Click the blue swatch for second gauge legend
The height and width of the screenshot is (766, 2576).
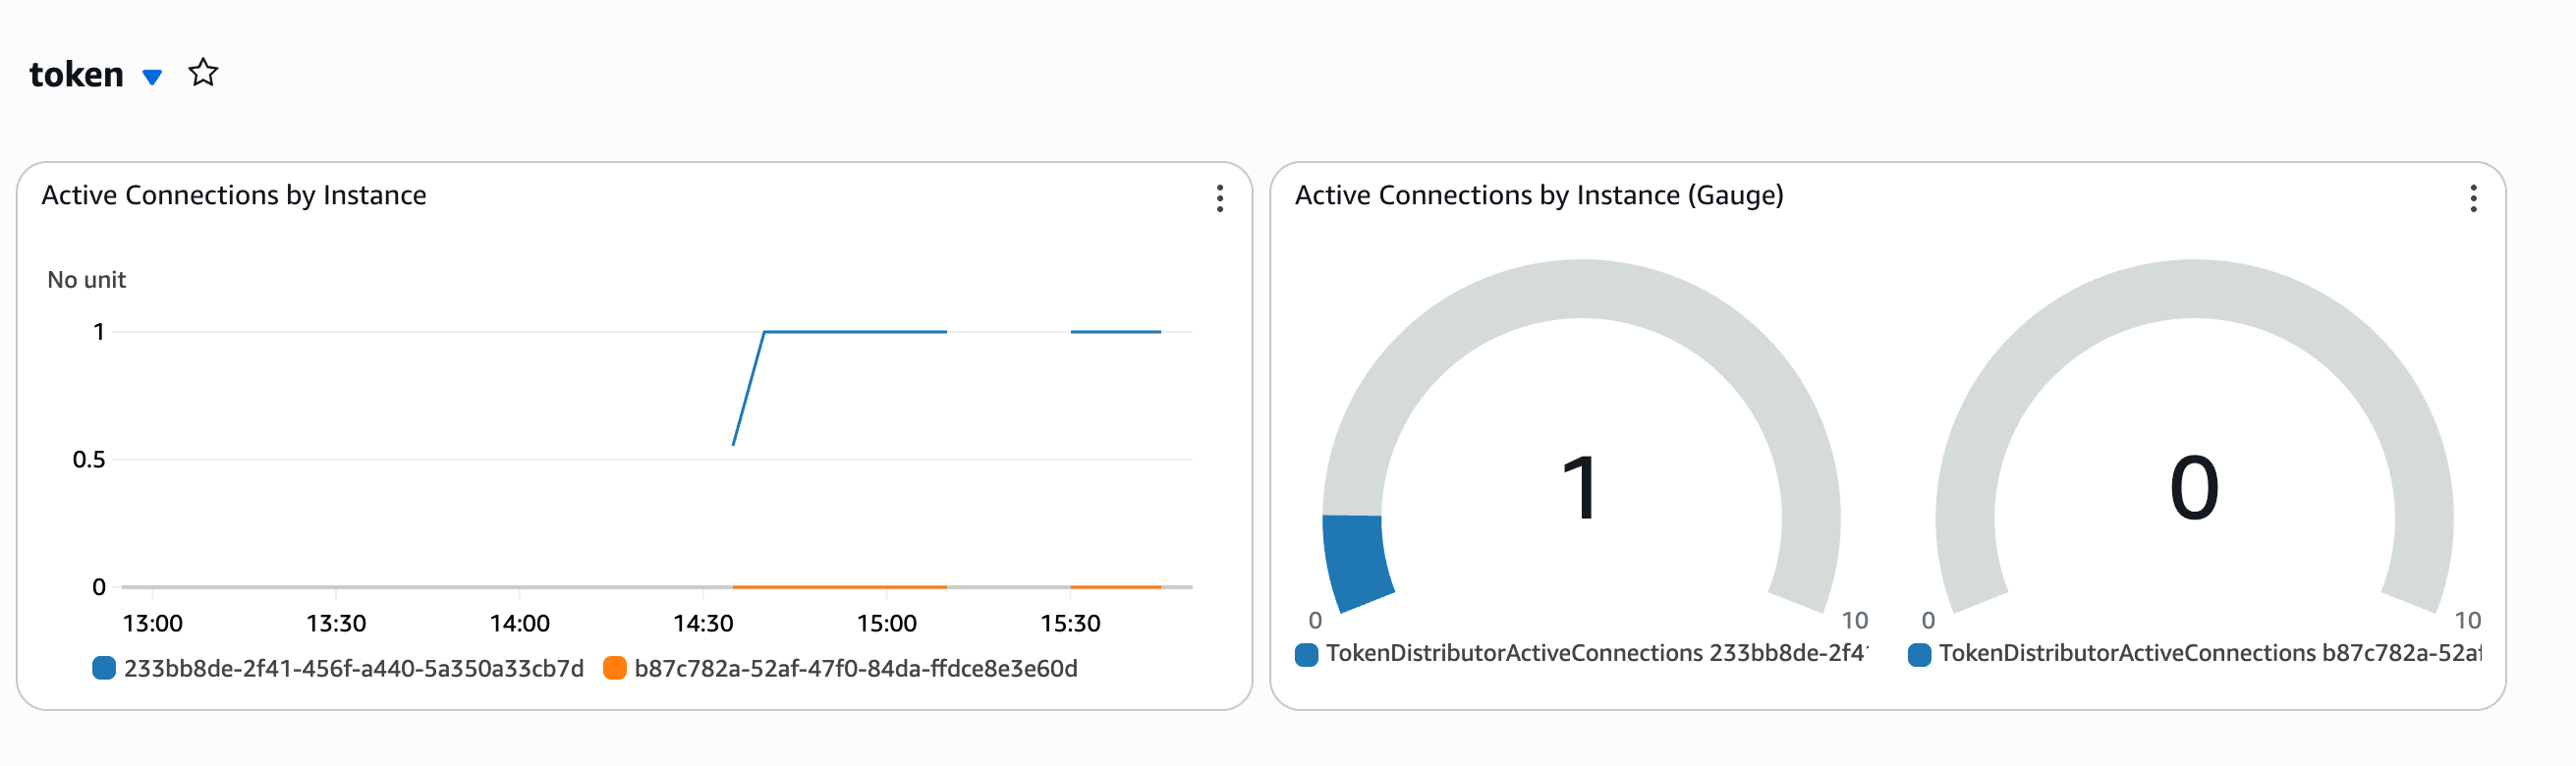(x=1919, y=654)
